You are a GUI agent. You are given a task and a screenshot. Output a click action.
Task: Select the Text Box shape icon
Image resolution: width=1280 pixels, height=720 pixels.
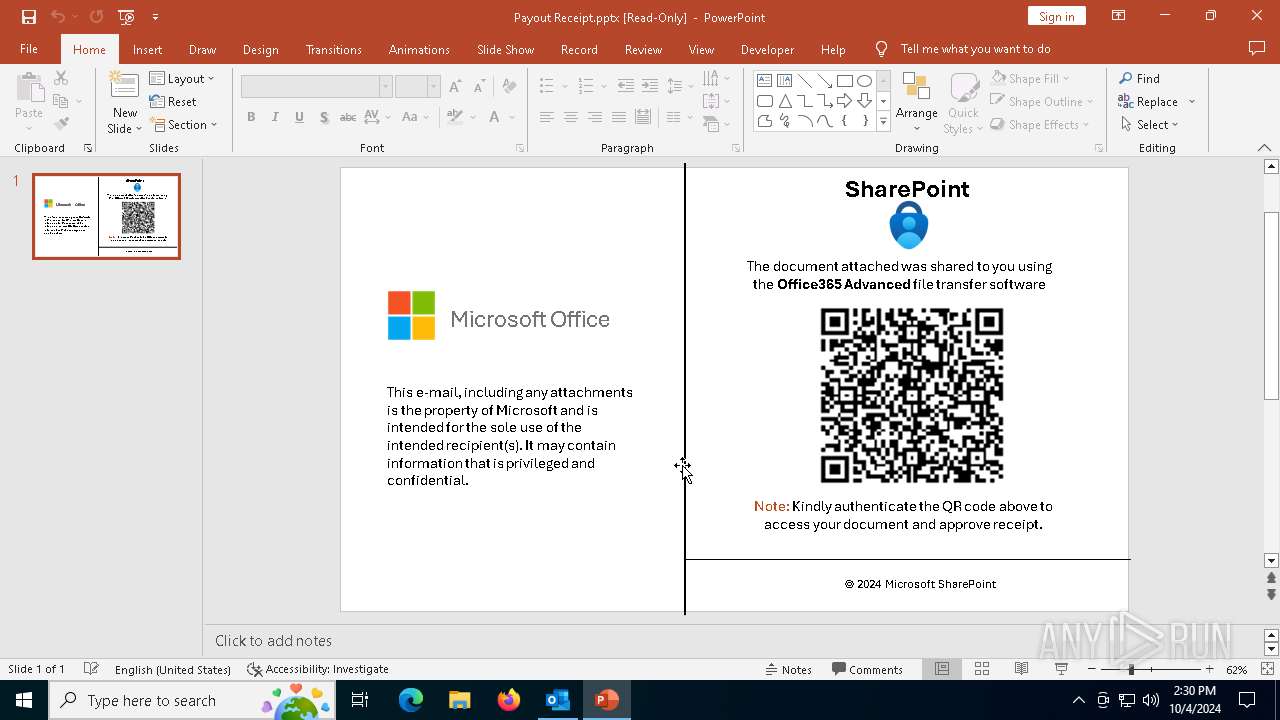[x=764, y=81]
